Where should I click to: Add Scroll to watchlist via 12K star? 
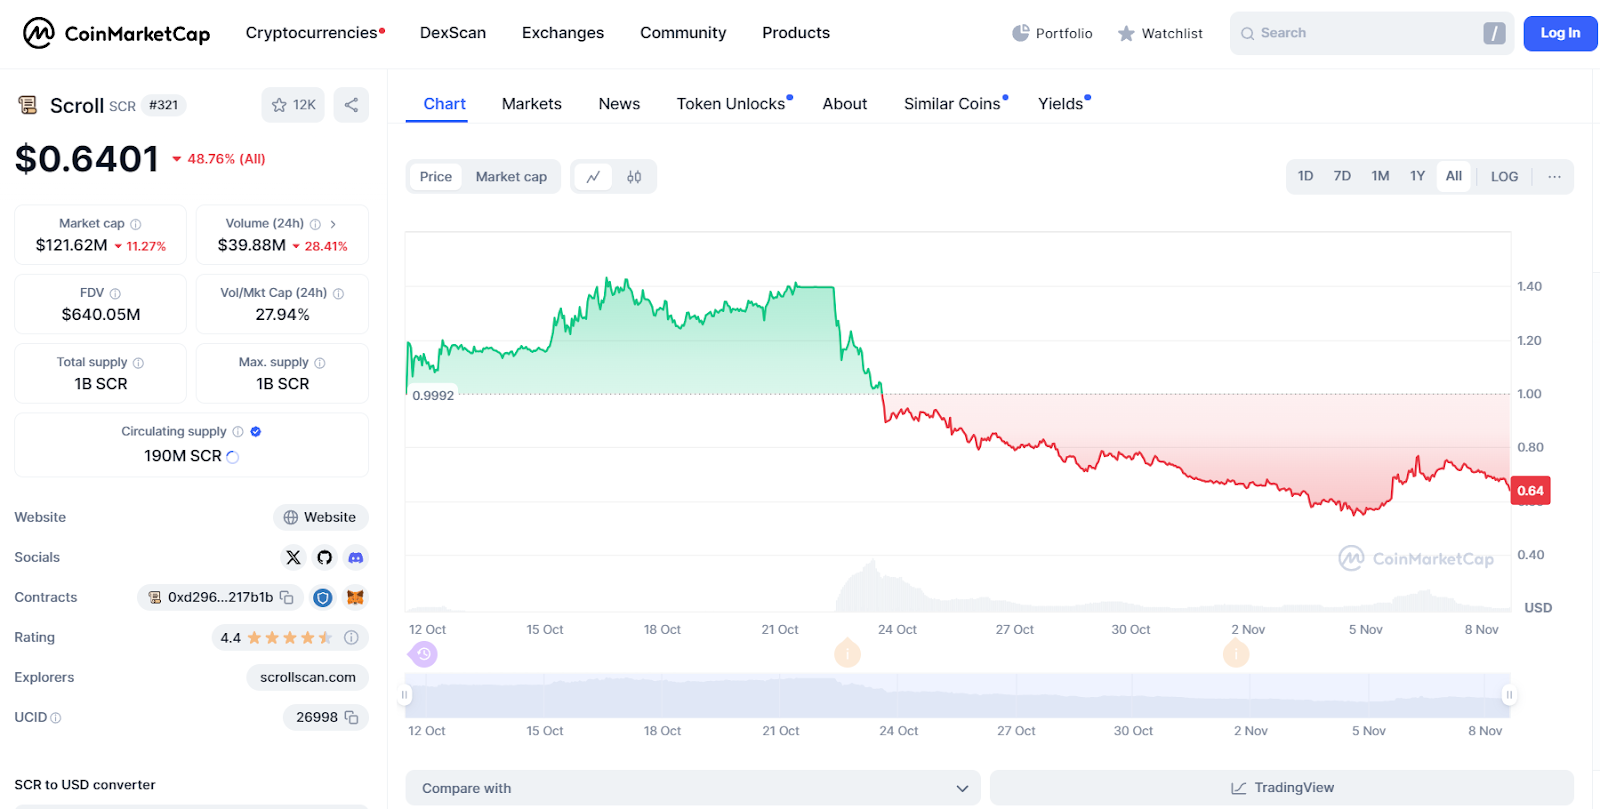(x=293, y=105)
